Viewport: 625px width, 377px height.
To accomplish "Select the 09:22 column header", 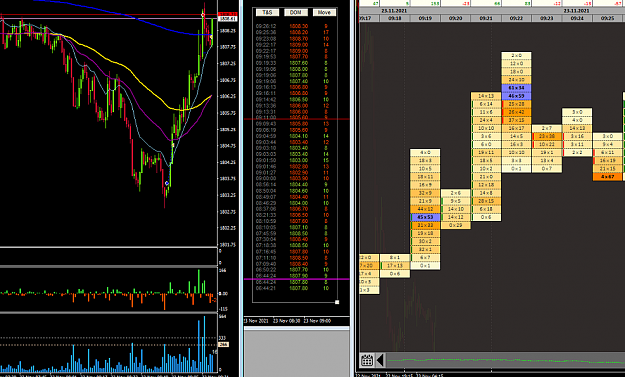I will (516, 18).
